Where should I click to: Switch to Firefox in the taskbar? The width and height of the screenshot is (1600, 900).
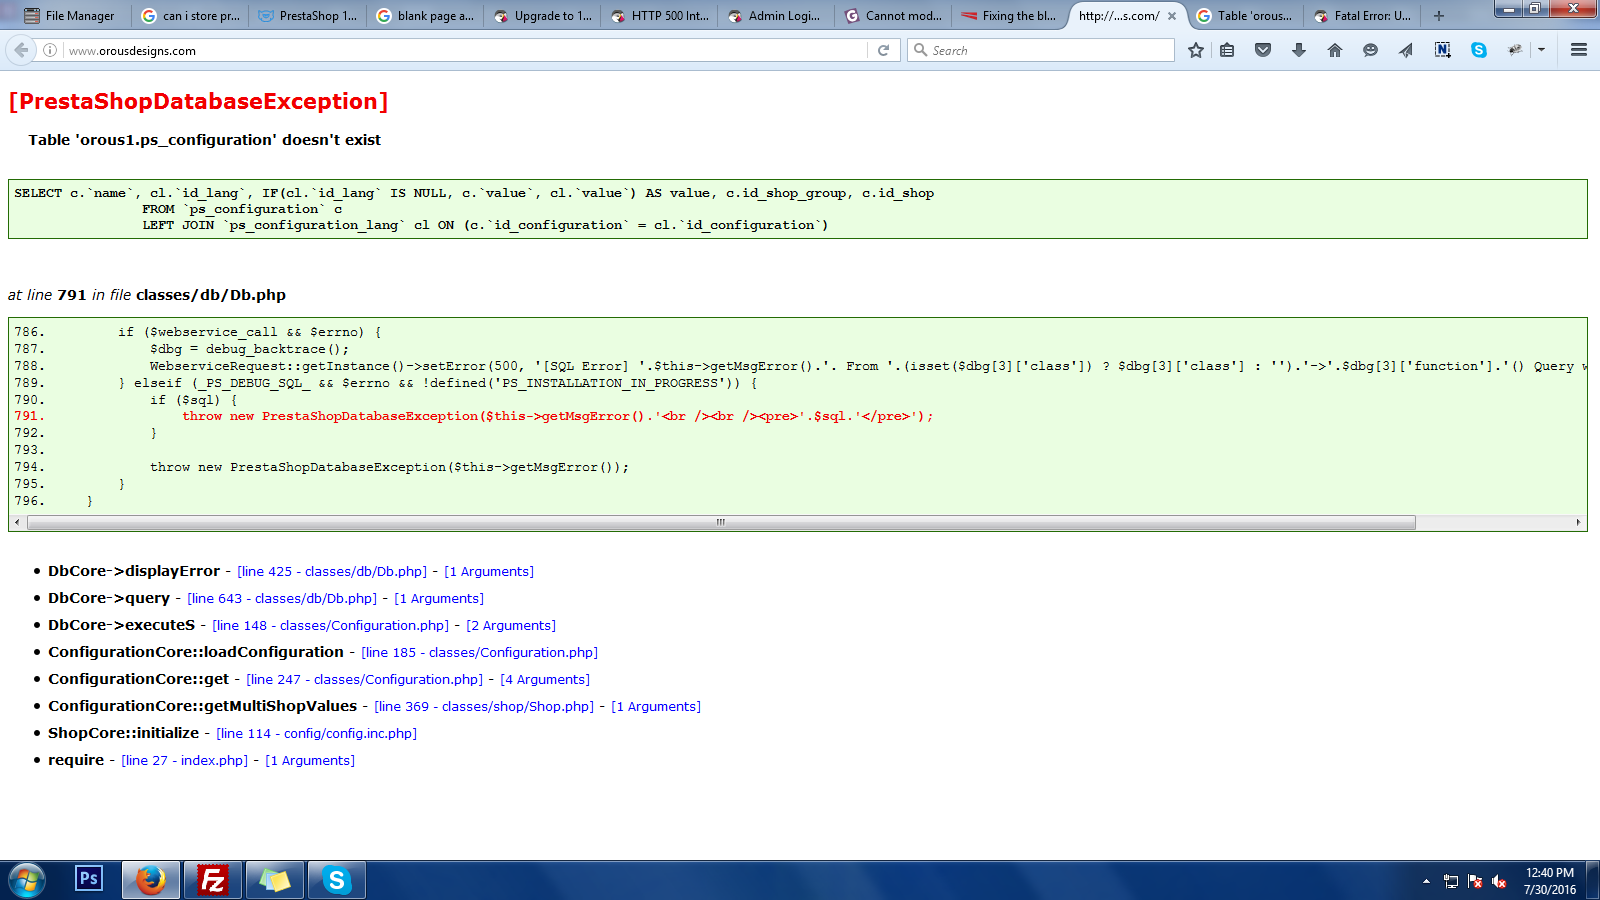coord(151,880)
